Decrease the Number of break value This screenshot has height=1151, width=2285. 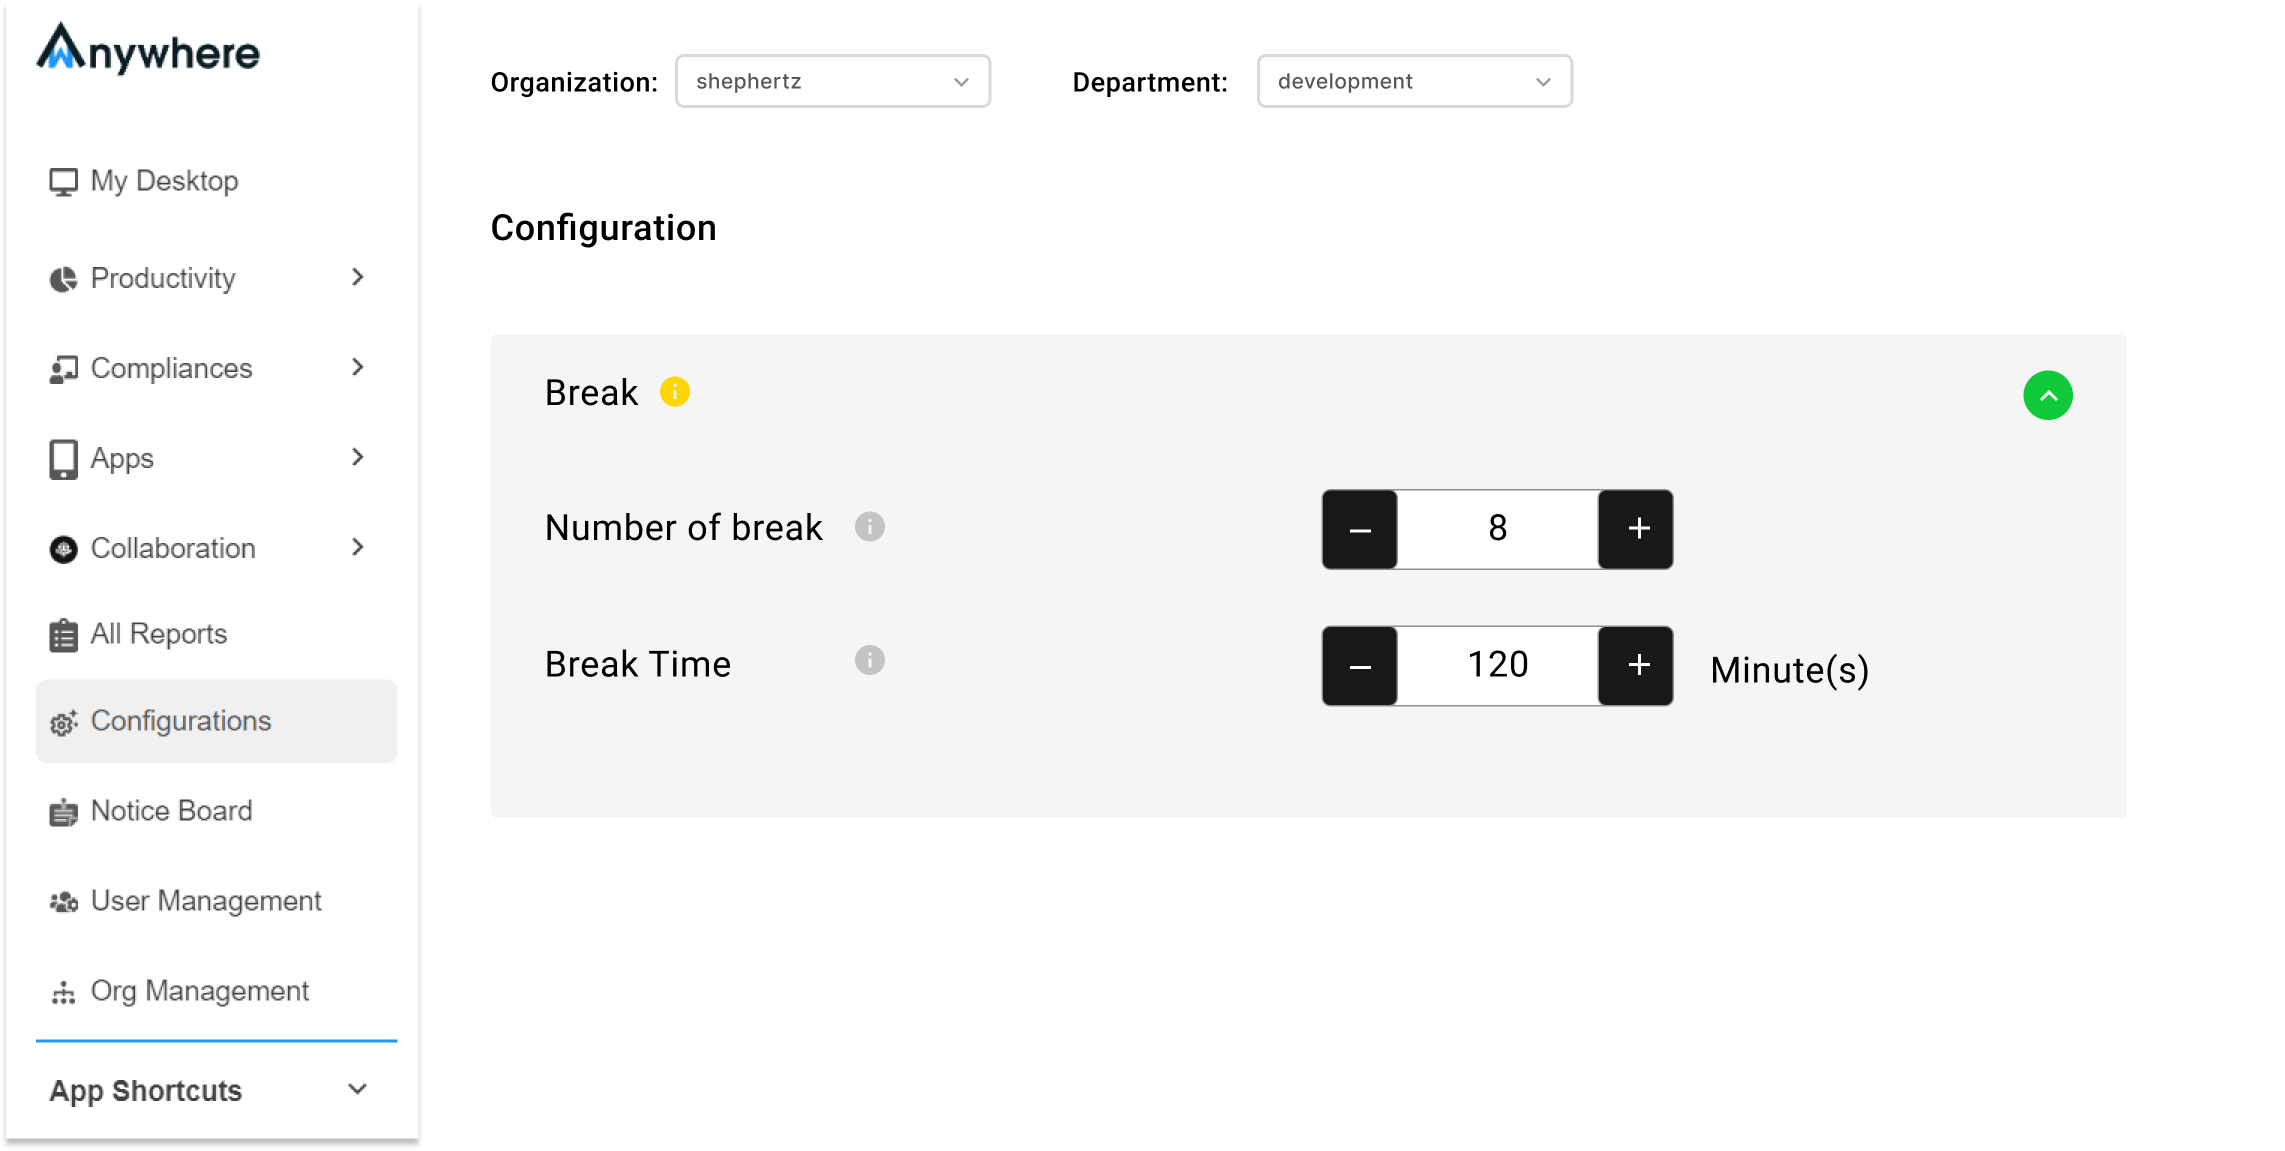coord(1357,529)
